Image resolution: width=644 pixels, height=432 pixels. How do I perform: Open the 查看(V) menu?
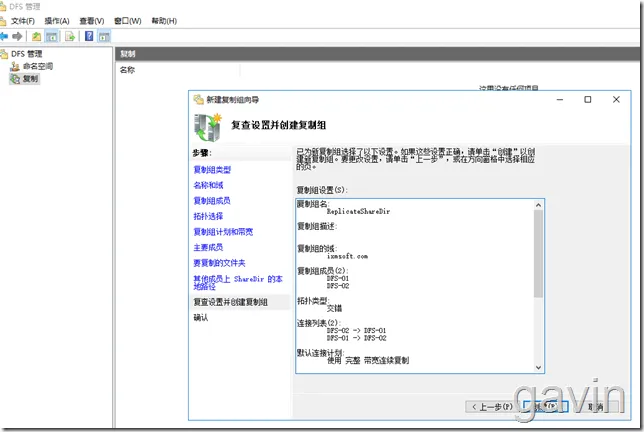coord(92,21)
